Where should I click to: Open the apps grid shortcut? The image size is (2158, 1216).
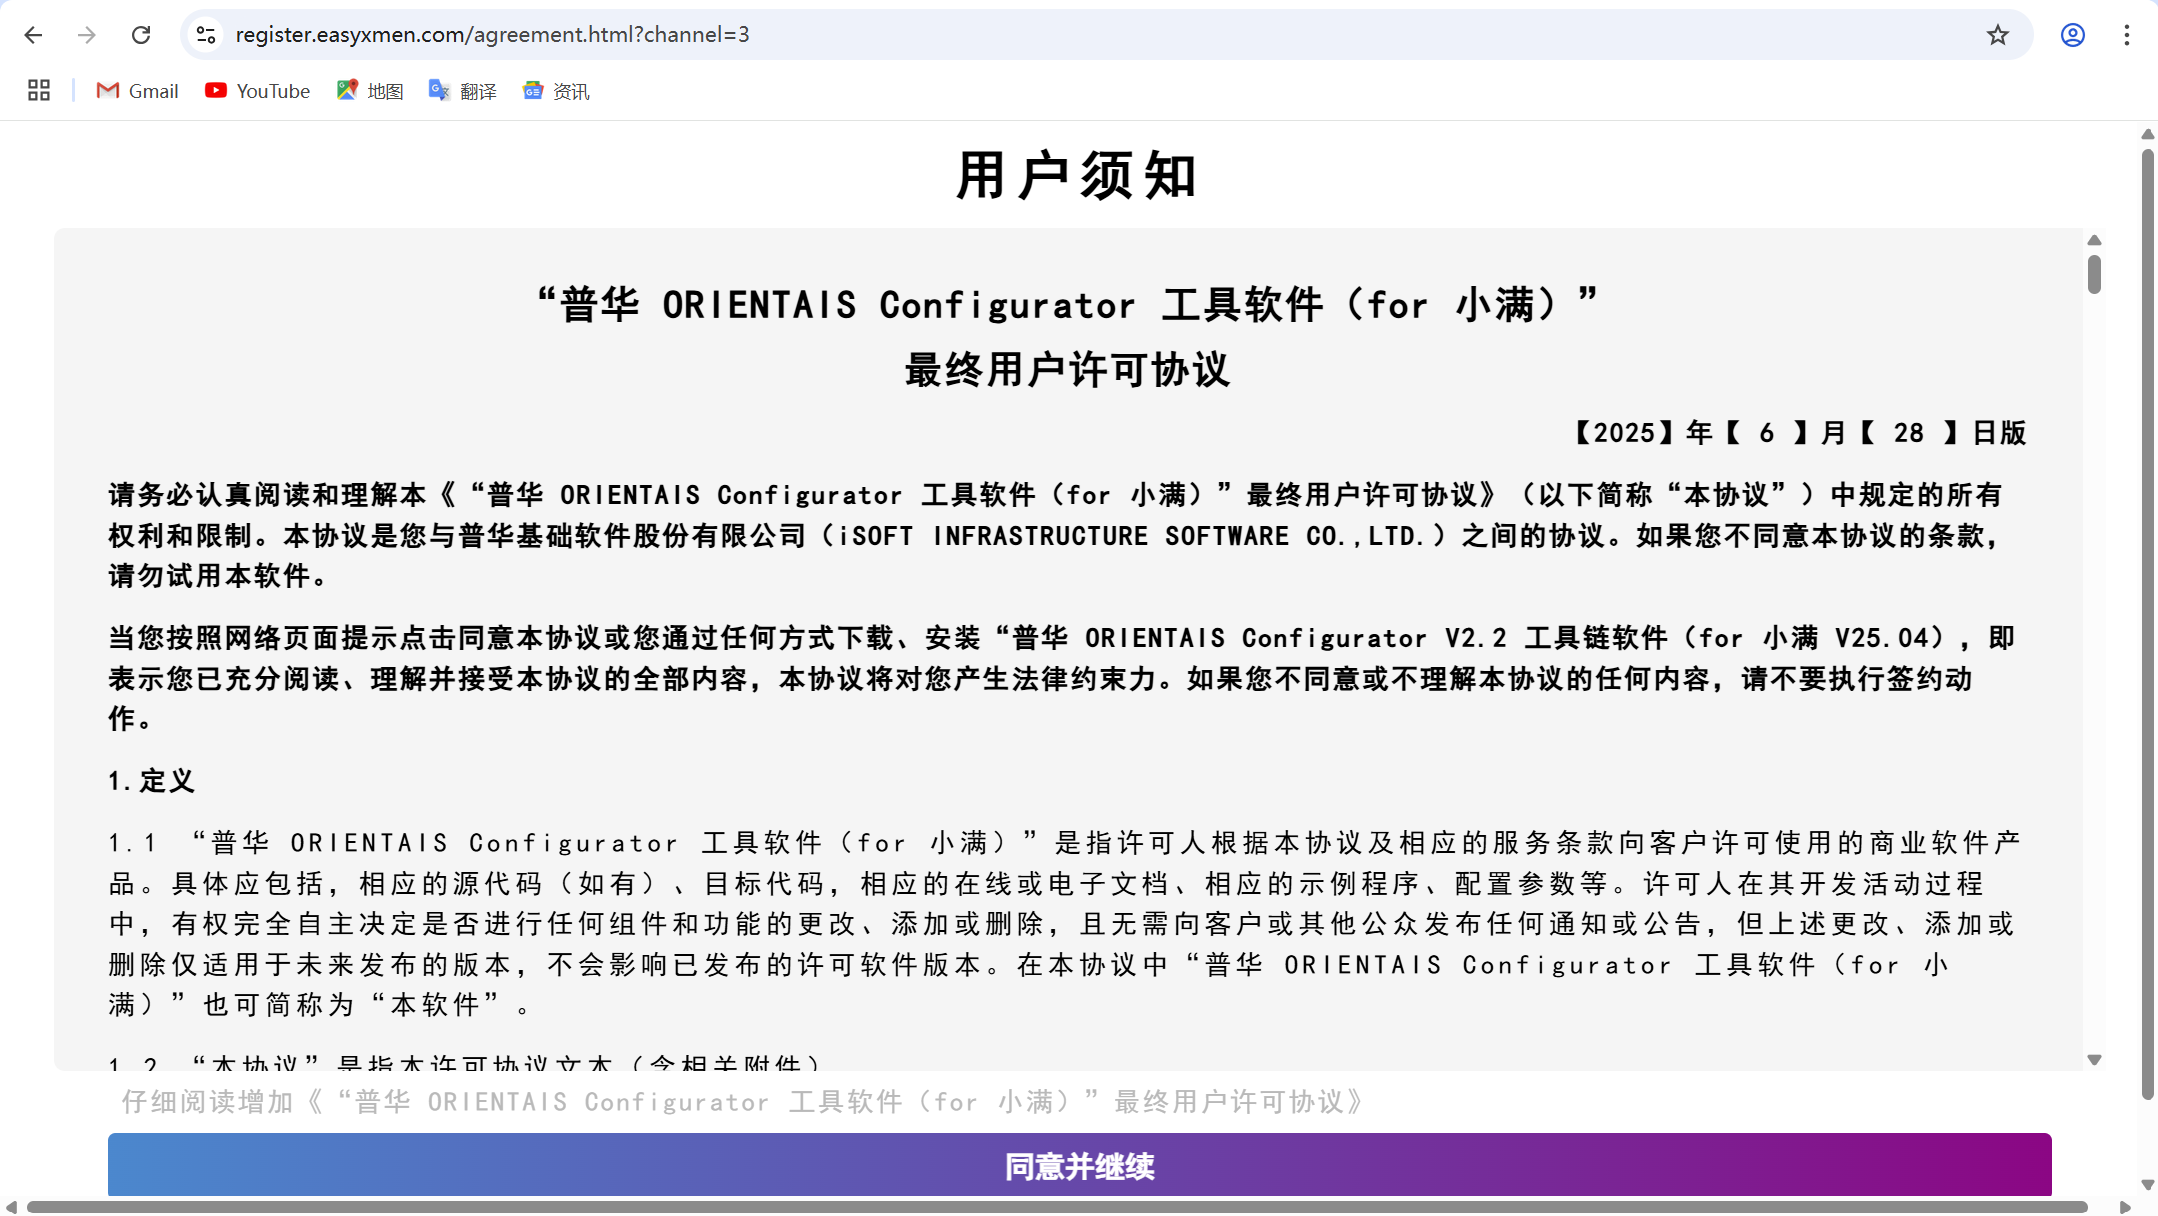[39, 91]
